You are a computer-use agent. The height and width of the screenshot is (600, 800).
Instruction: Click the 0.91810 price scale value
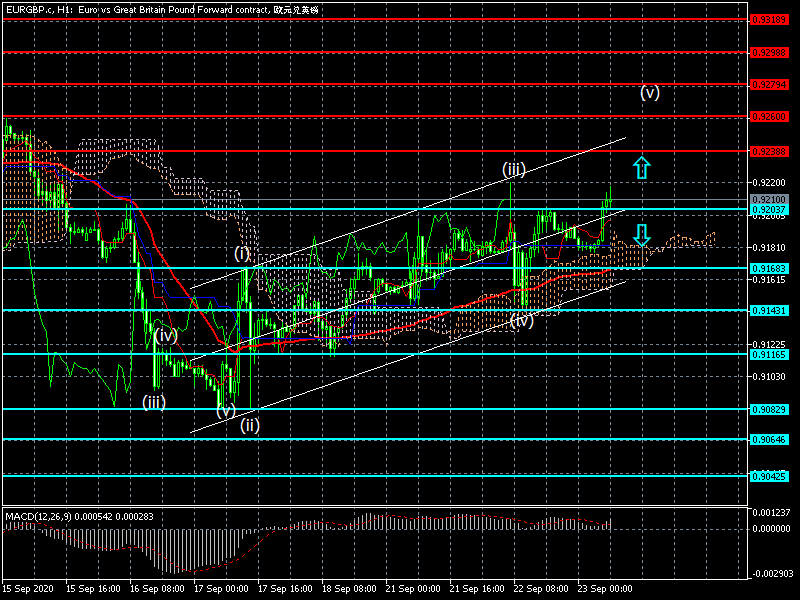pyautogui.click(x=769, y=247)
